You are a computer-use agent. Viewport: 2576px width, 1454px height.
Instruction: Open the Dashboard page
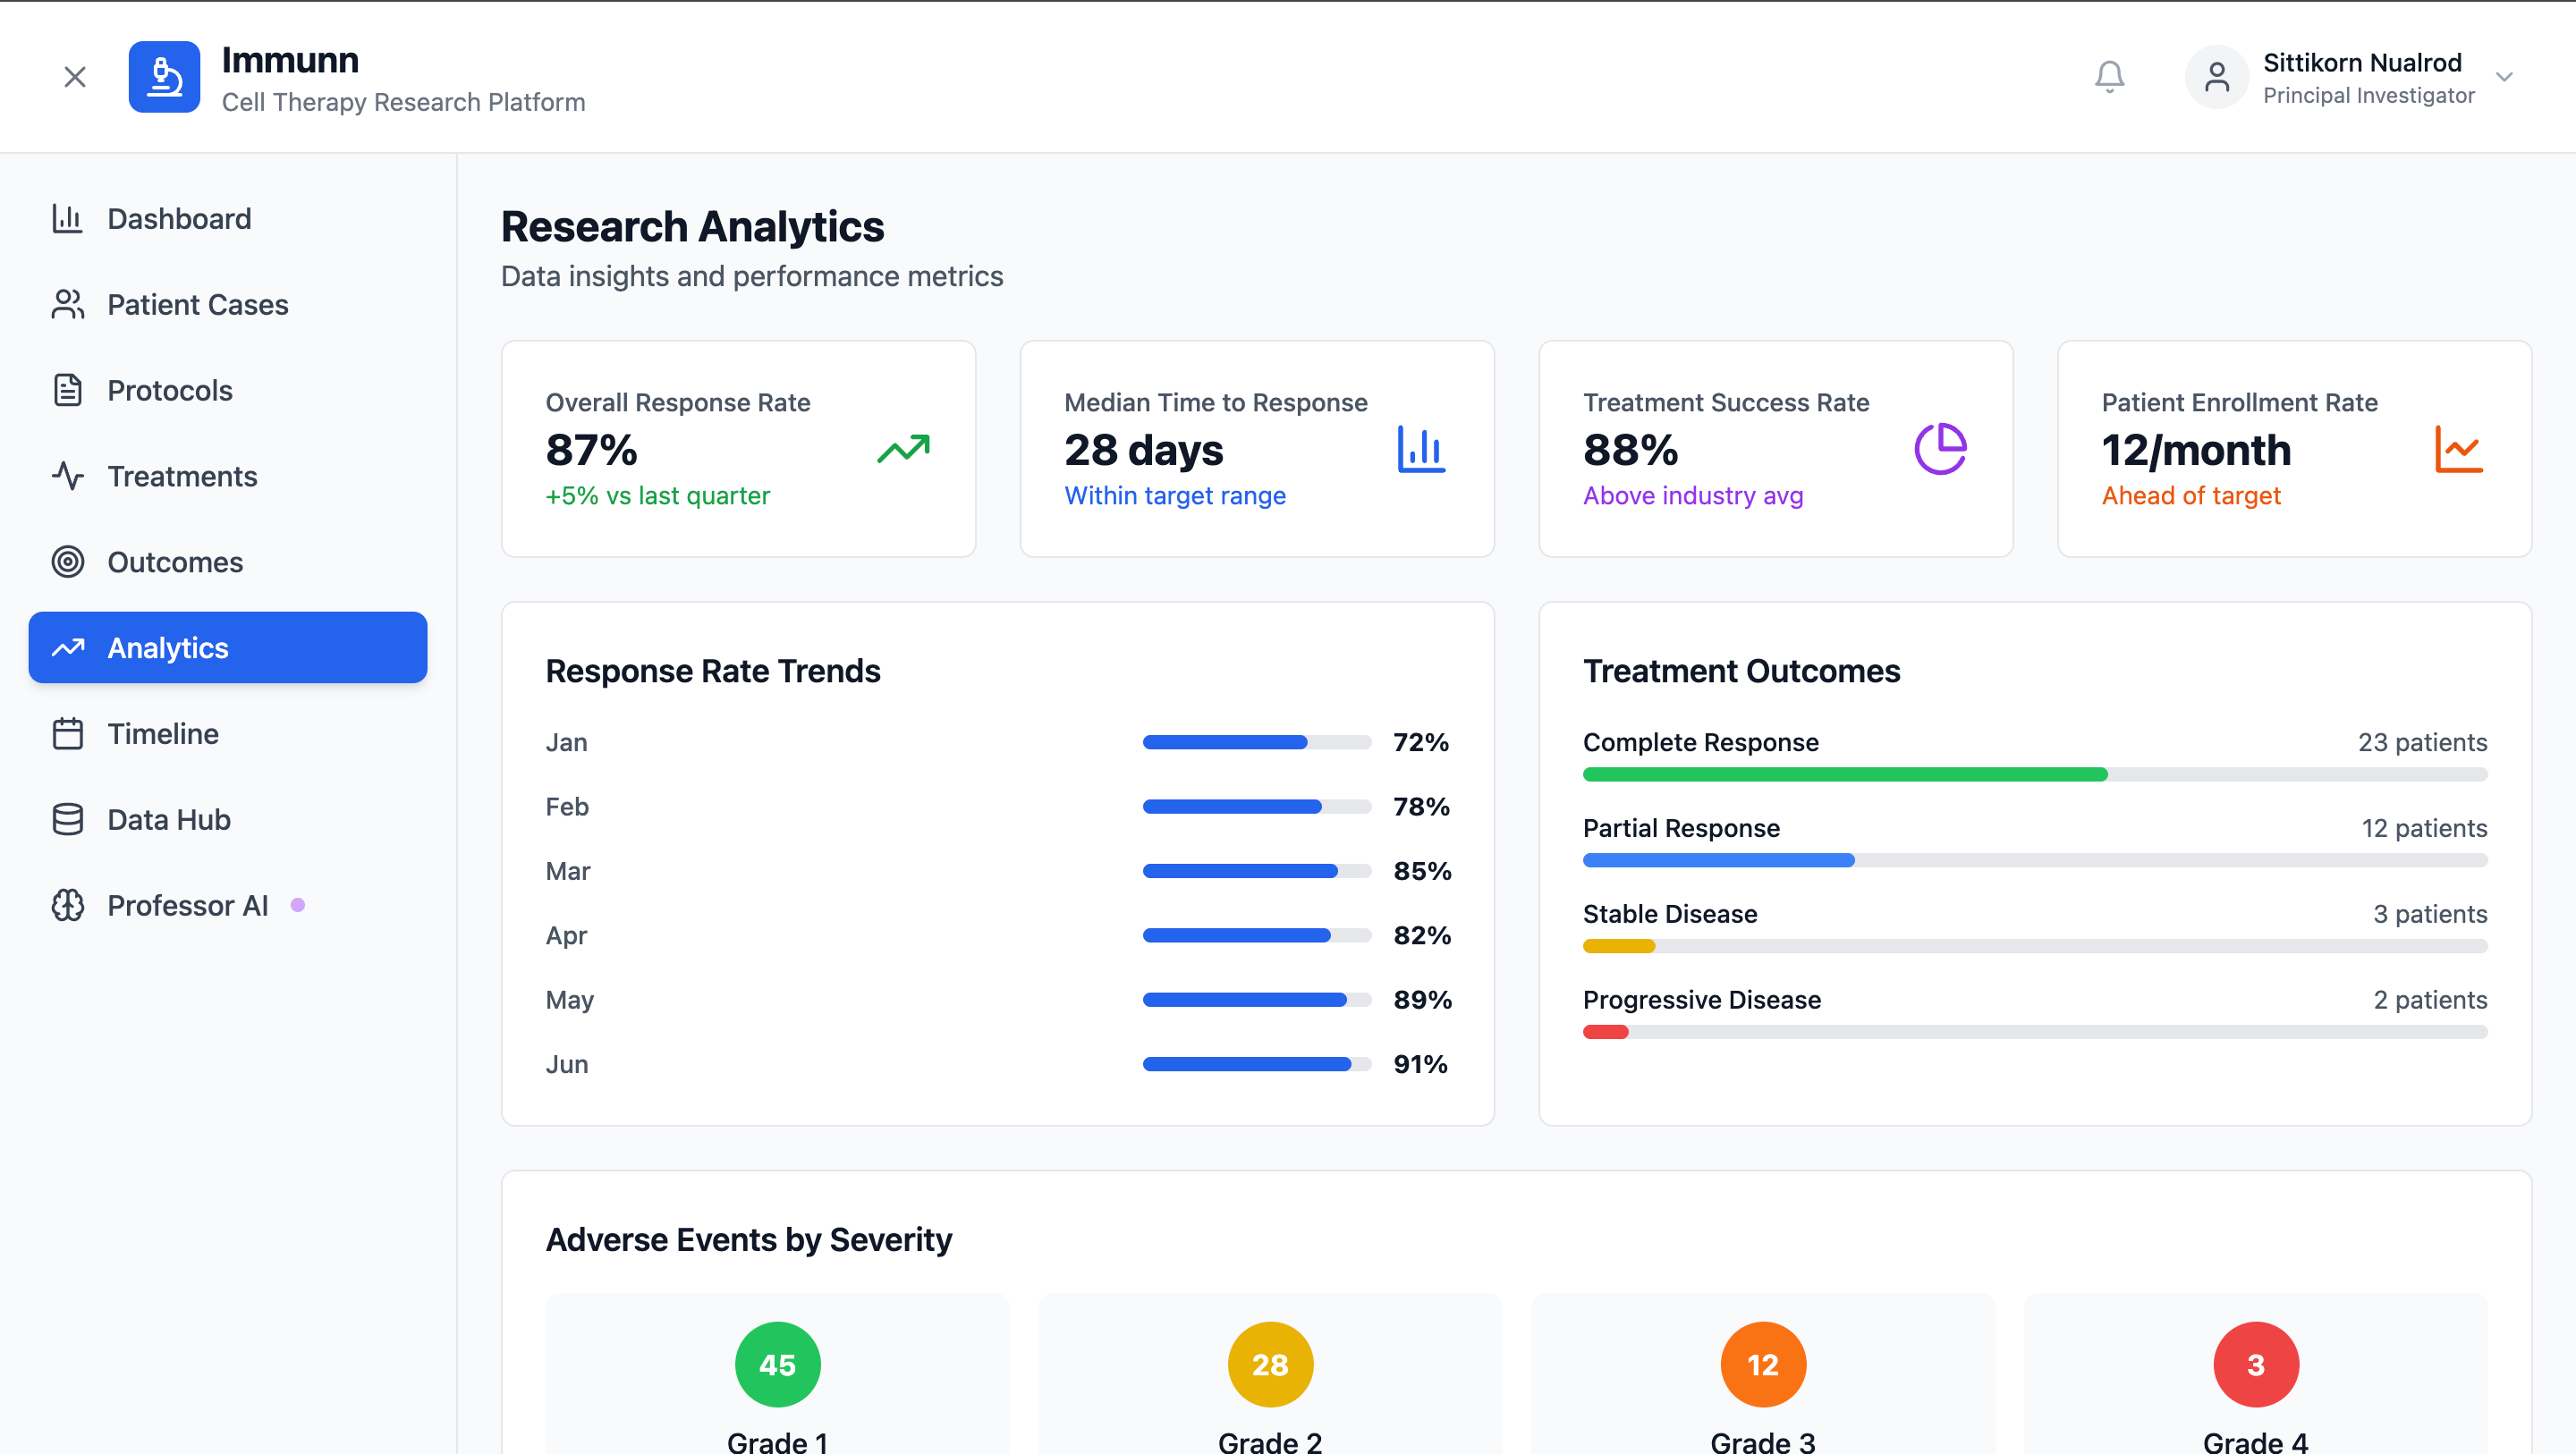click(x=179, y=219)
